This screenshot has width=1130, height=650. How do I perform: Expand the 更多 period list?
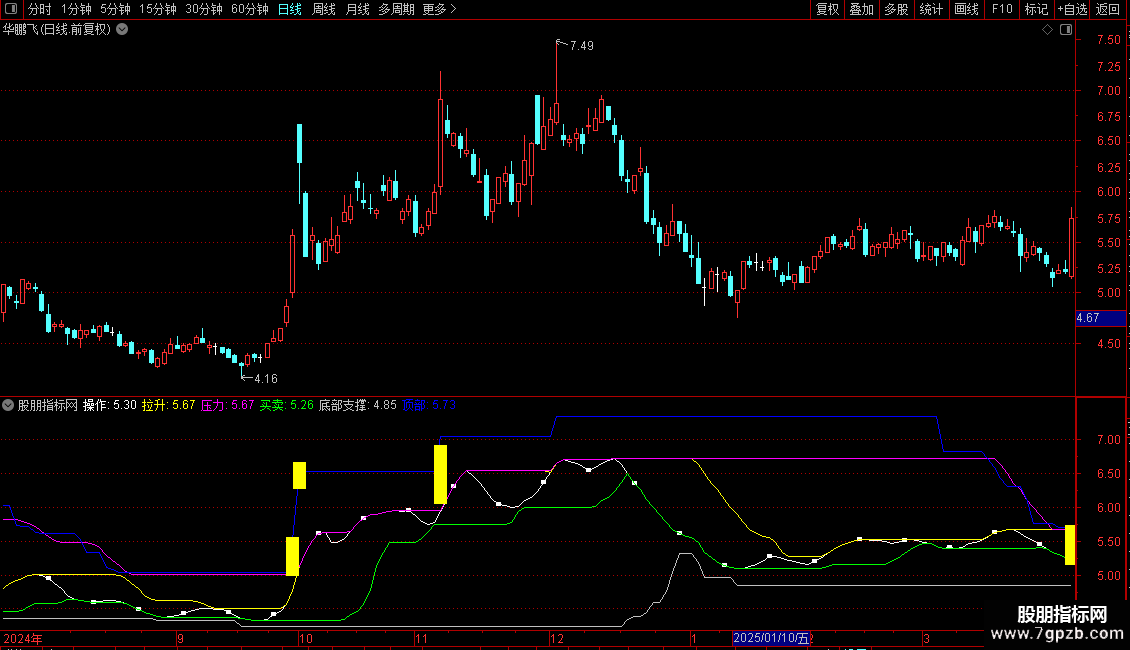pyautogui.click(x=439, y=9)
